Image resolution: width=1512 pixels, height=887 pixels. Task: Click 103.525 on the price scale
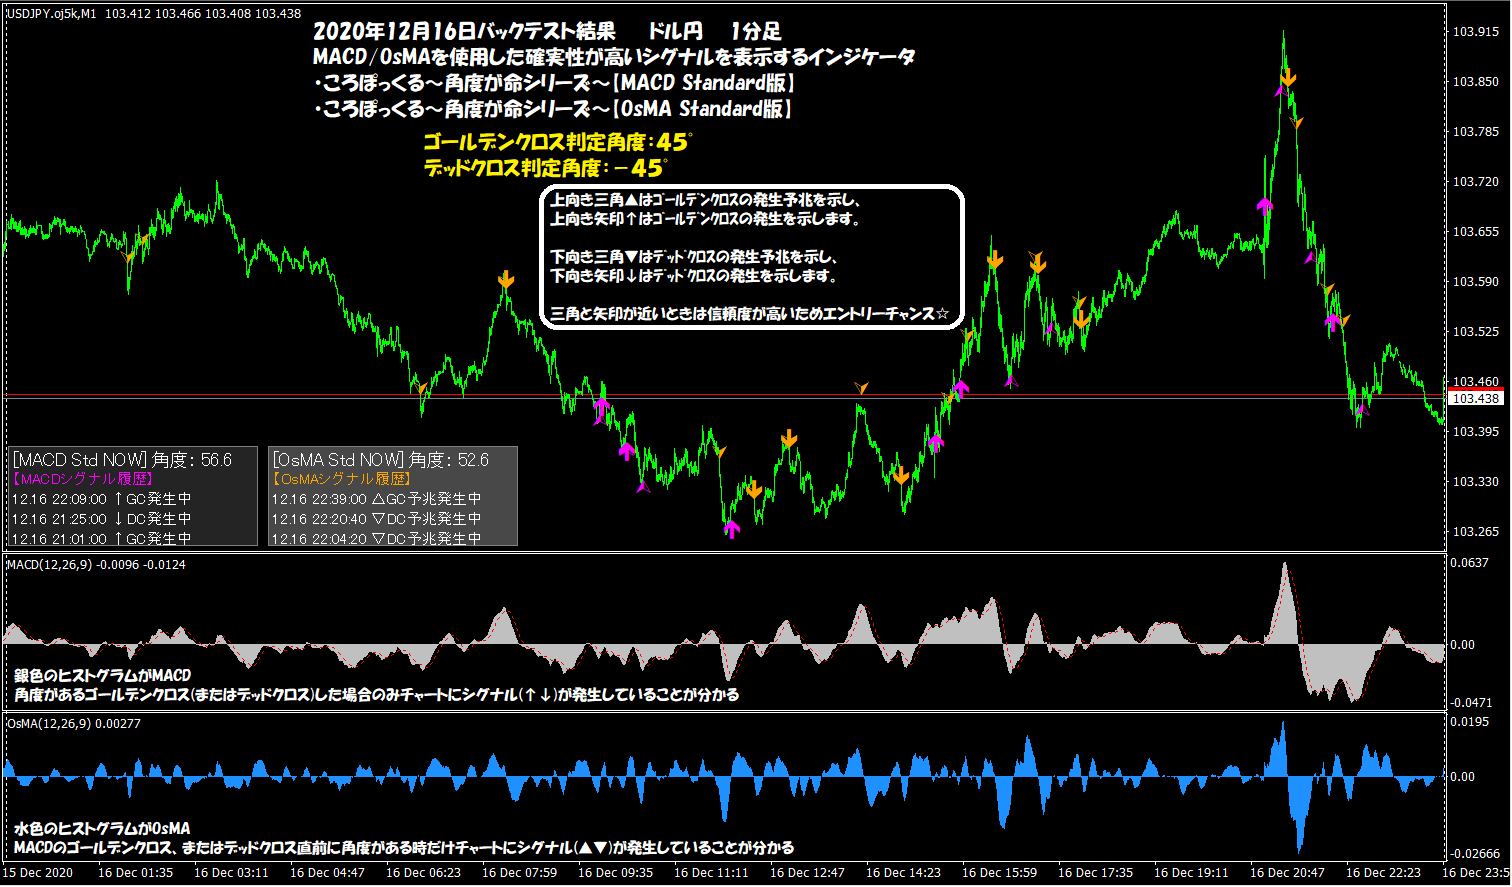click(x=1476, y=332)
